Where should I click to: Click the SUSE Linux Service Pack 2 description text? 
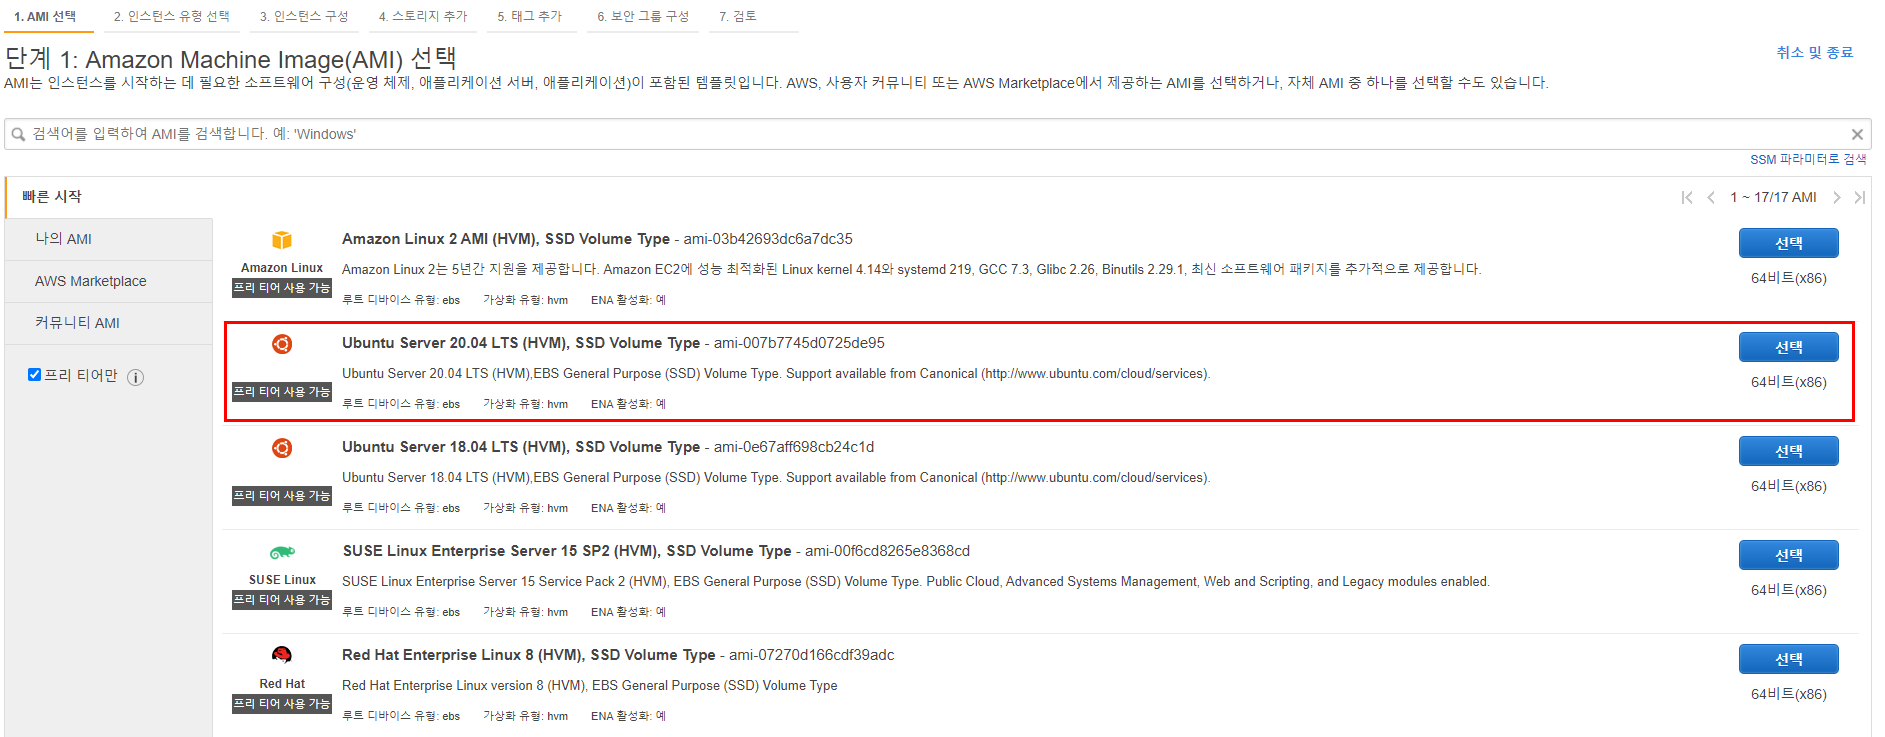pos(916,582)
